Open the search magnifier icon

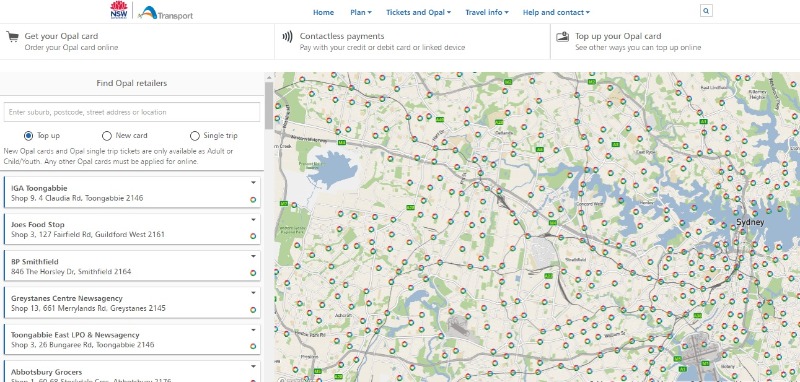706,11
